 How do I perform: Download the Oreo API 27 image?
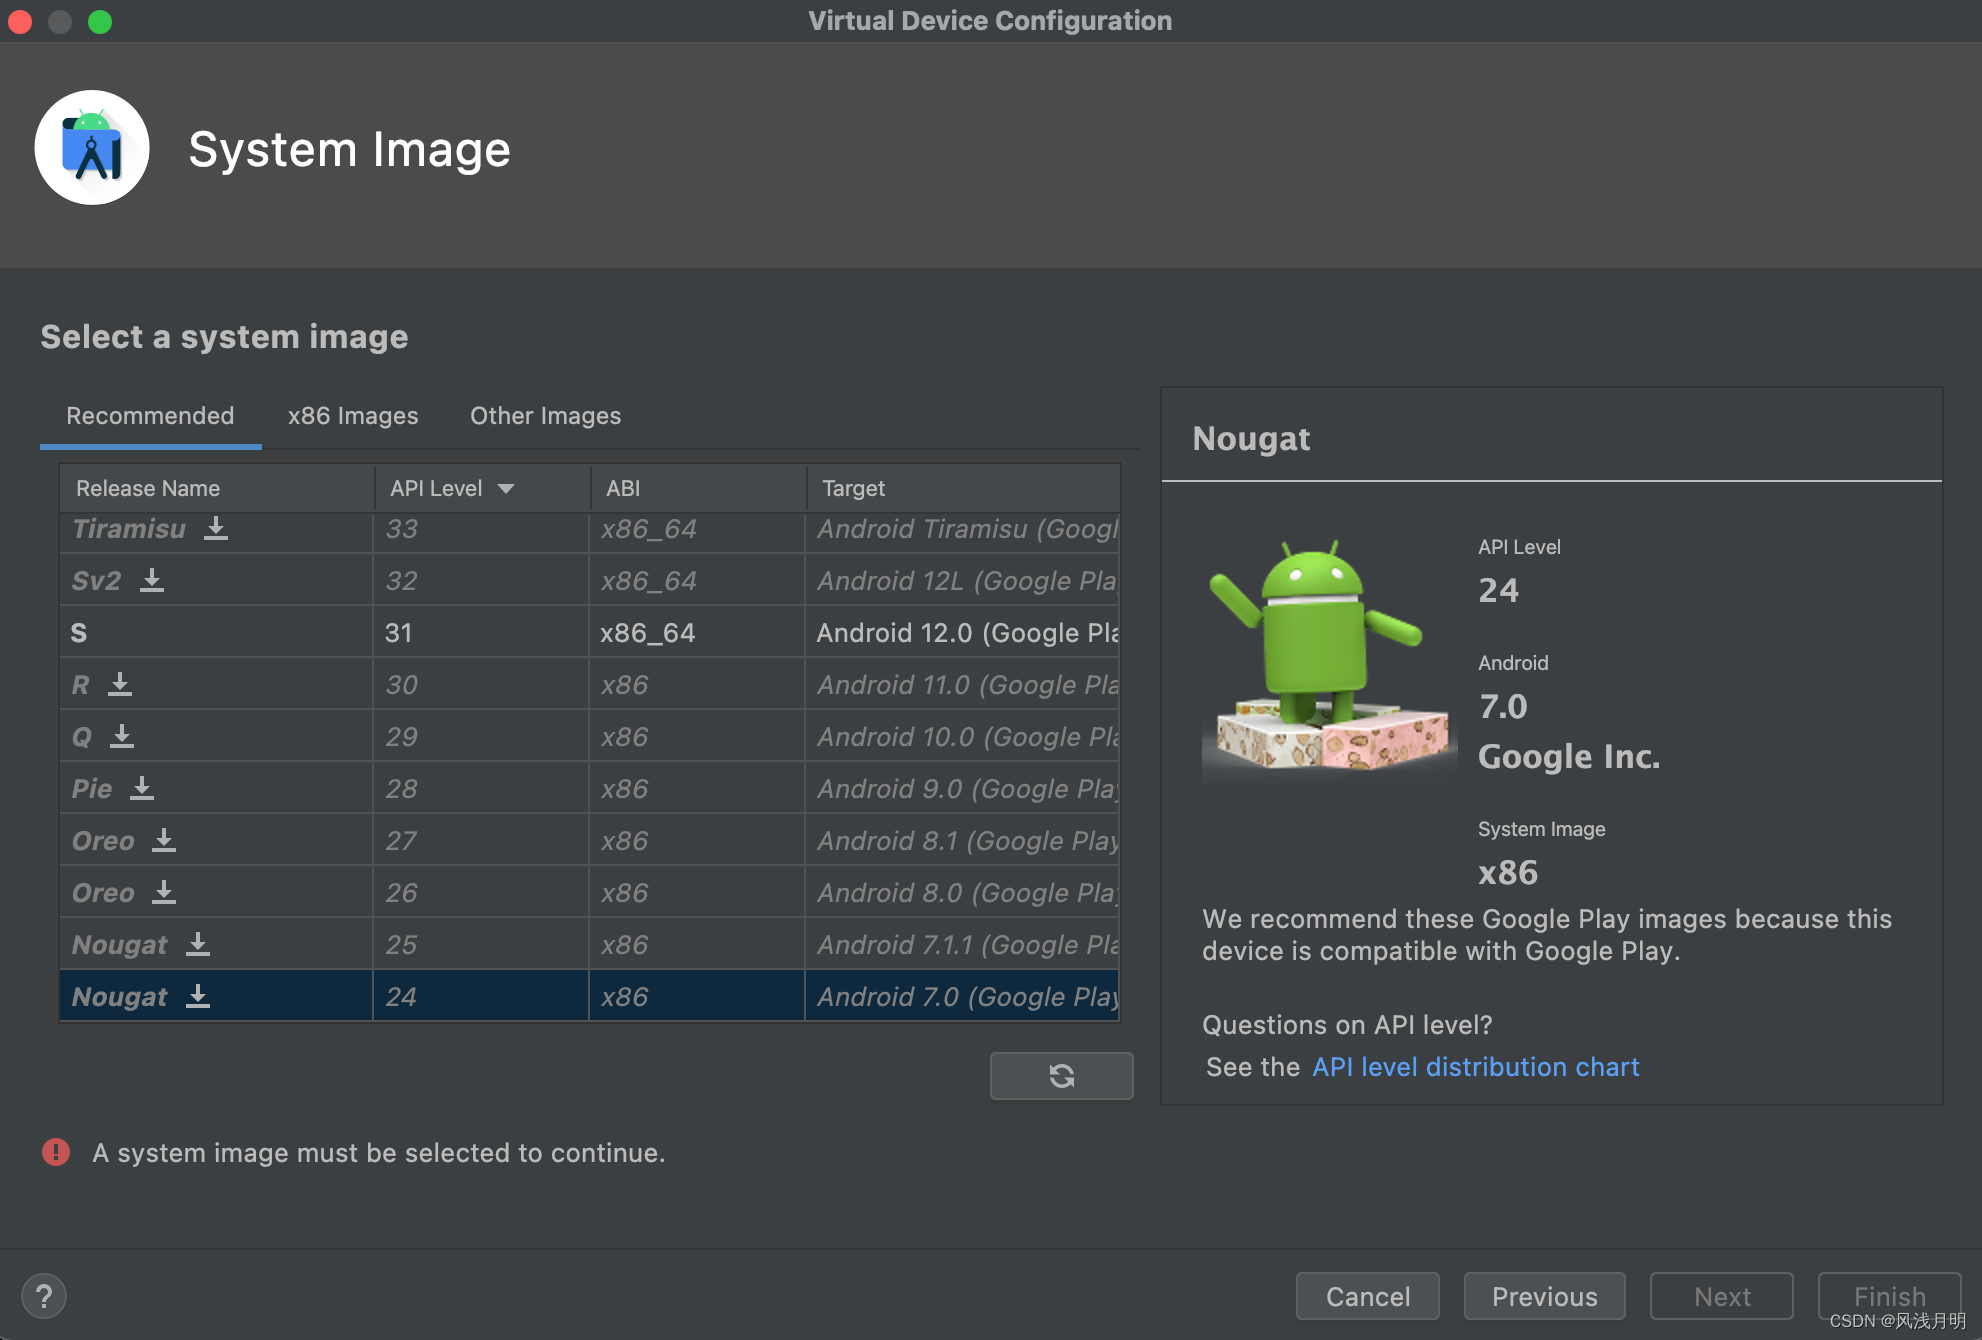click(164, 840)
